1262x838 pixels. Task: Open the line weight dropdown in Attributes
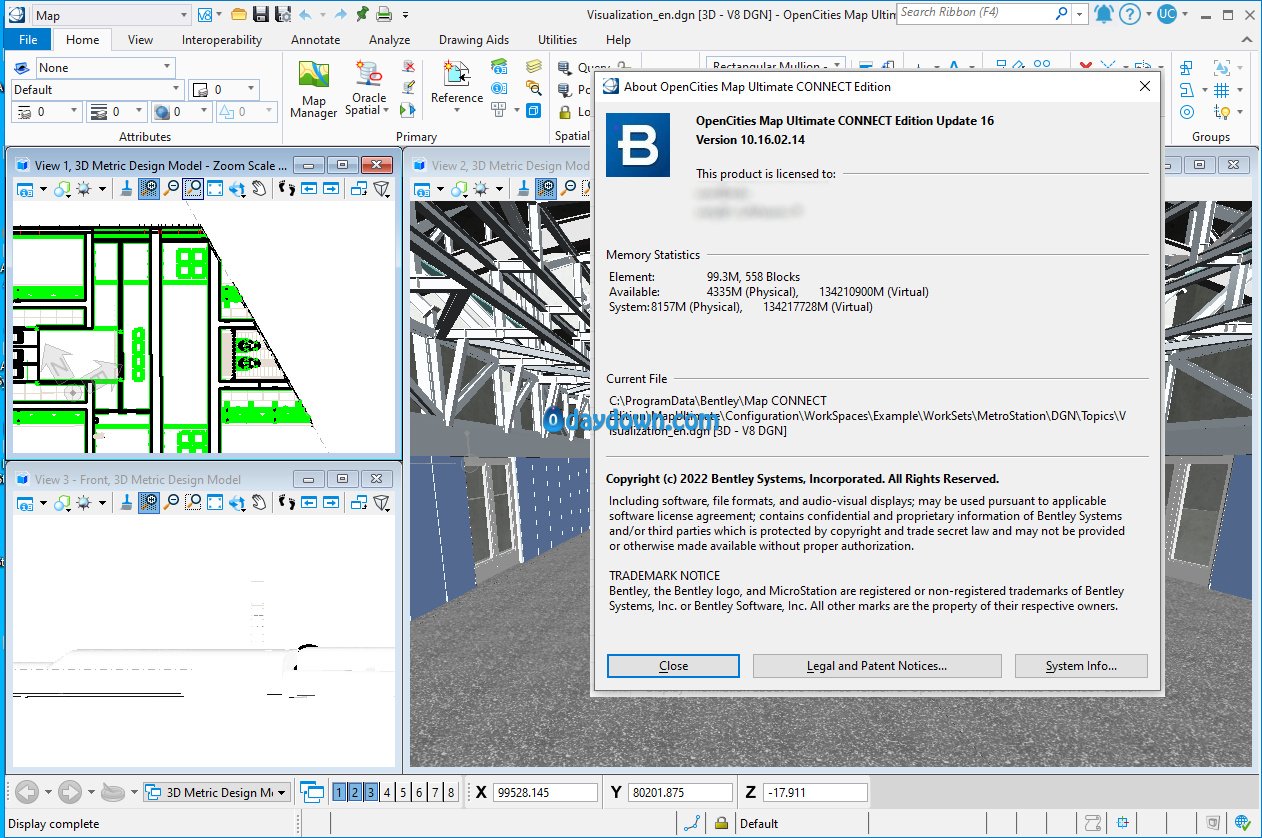click(116, 112)
